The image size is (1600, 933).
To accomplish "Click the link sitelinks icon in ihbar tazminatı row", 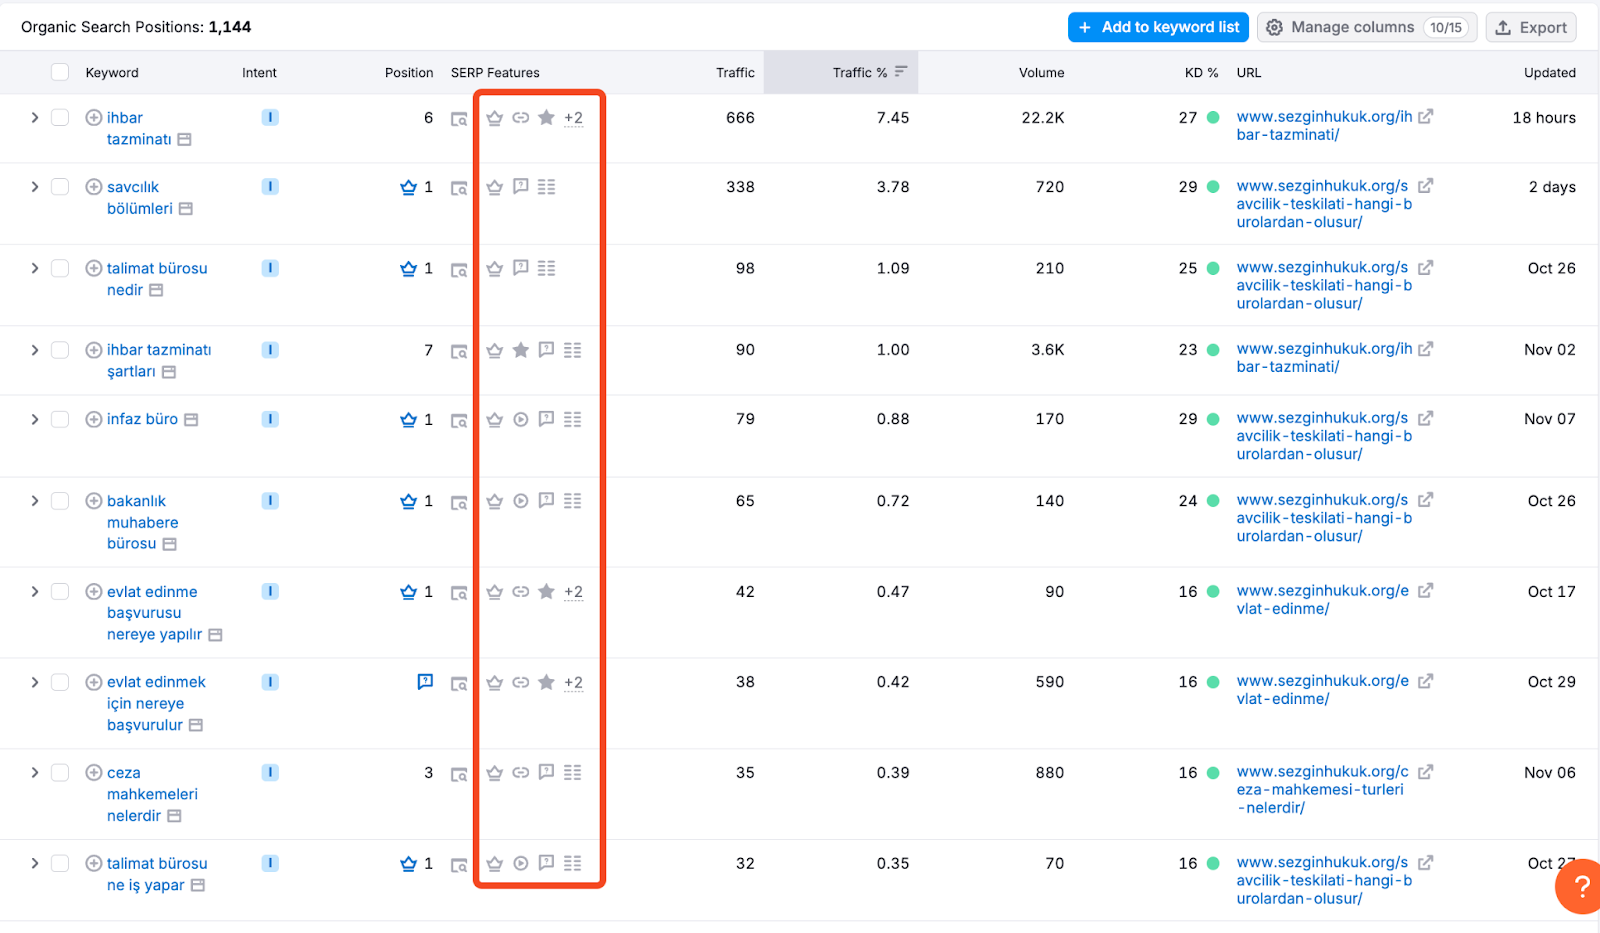I will coord(521,118).
